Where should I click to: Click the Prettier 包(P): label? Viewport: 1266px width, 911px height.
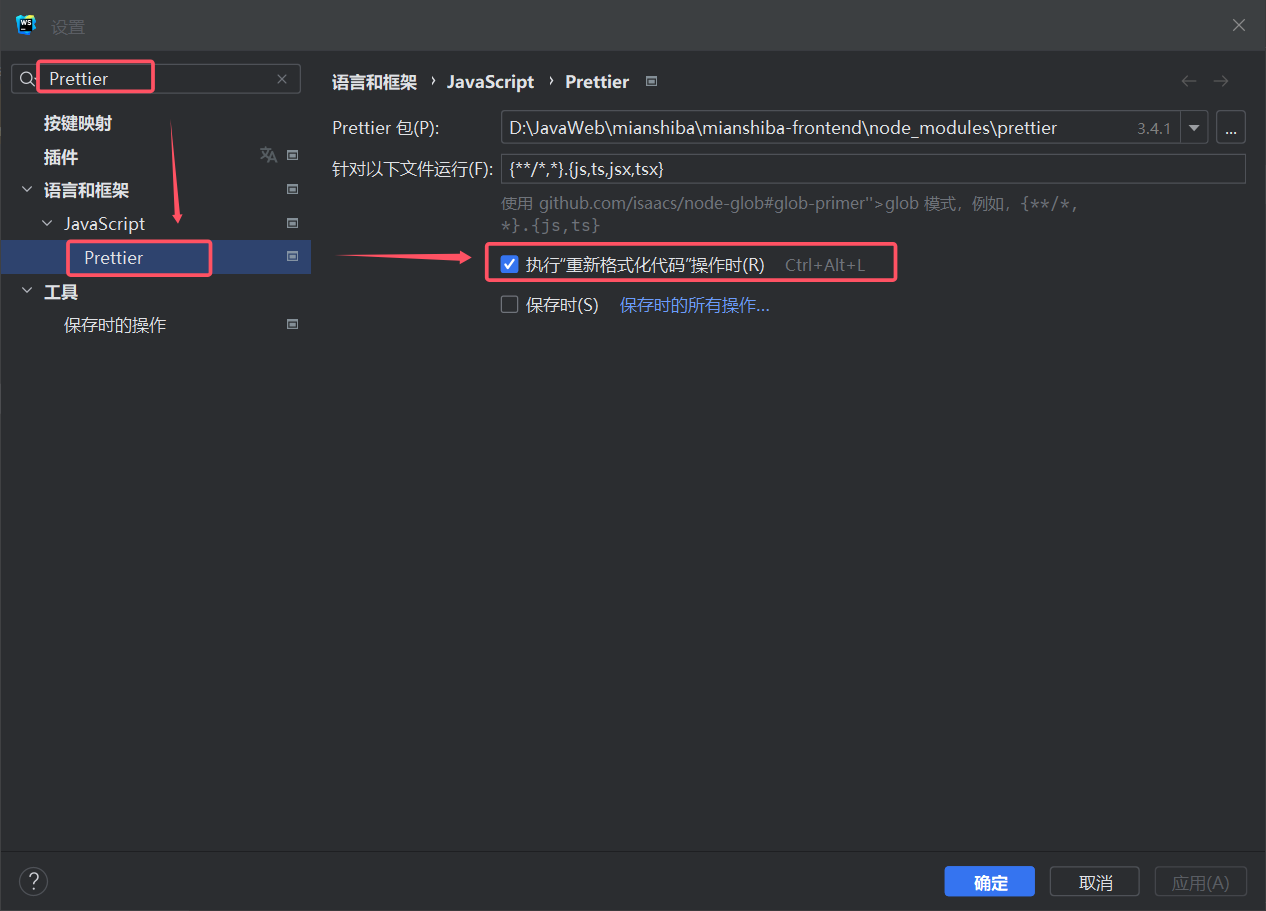pyautogui.click(x=386, y=128)
